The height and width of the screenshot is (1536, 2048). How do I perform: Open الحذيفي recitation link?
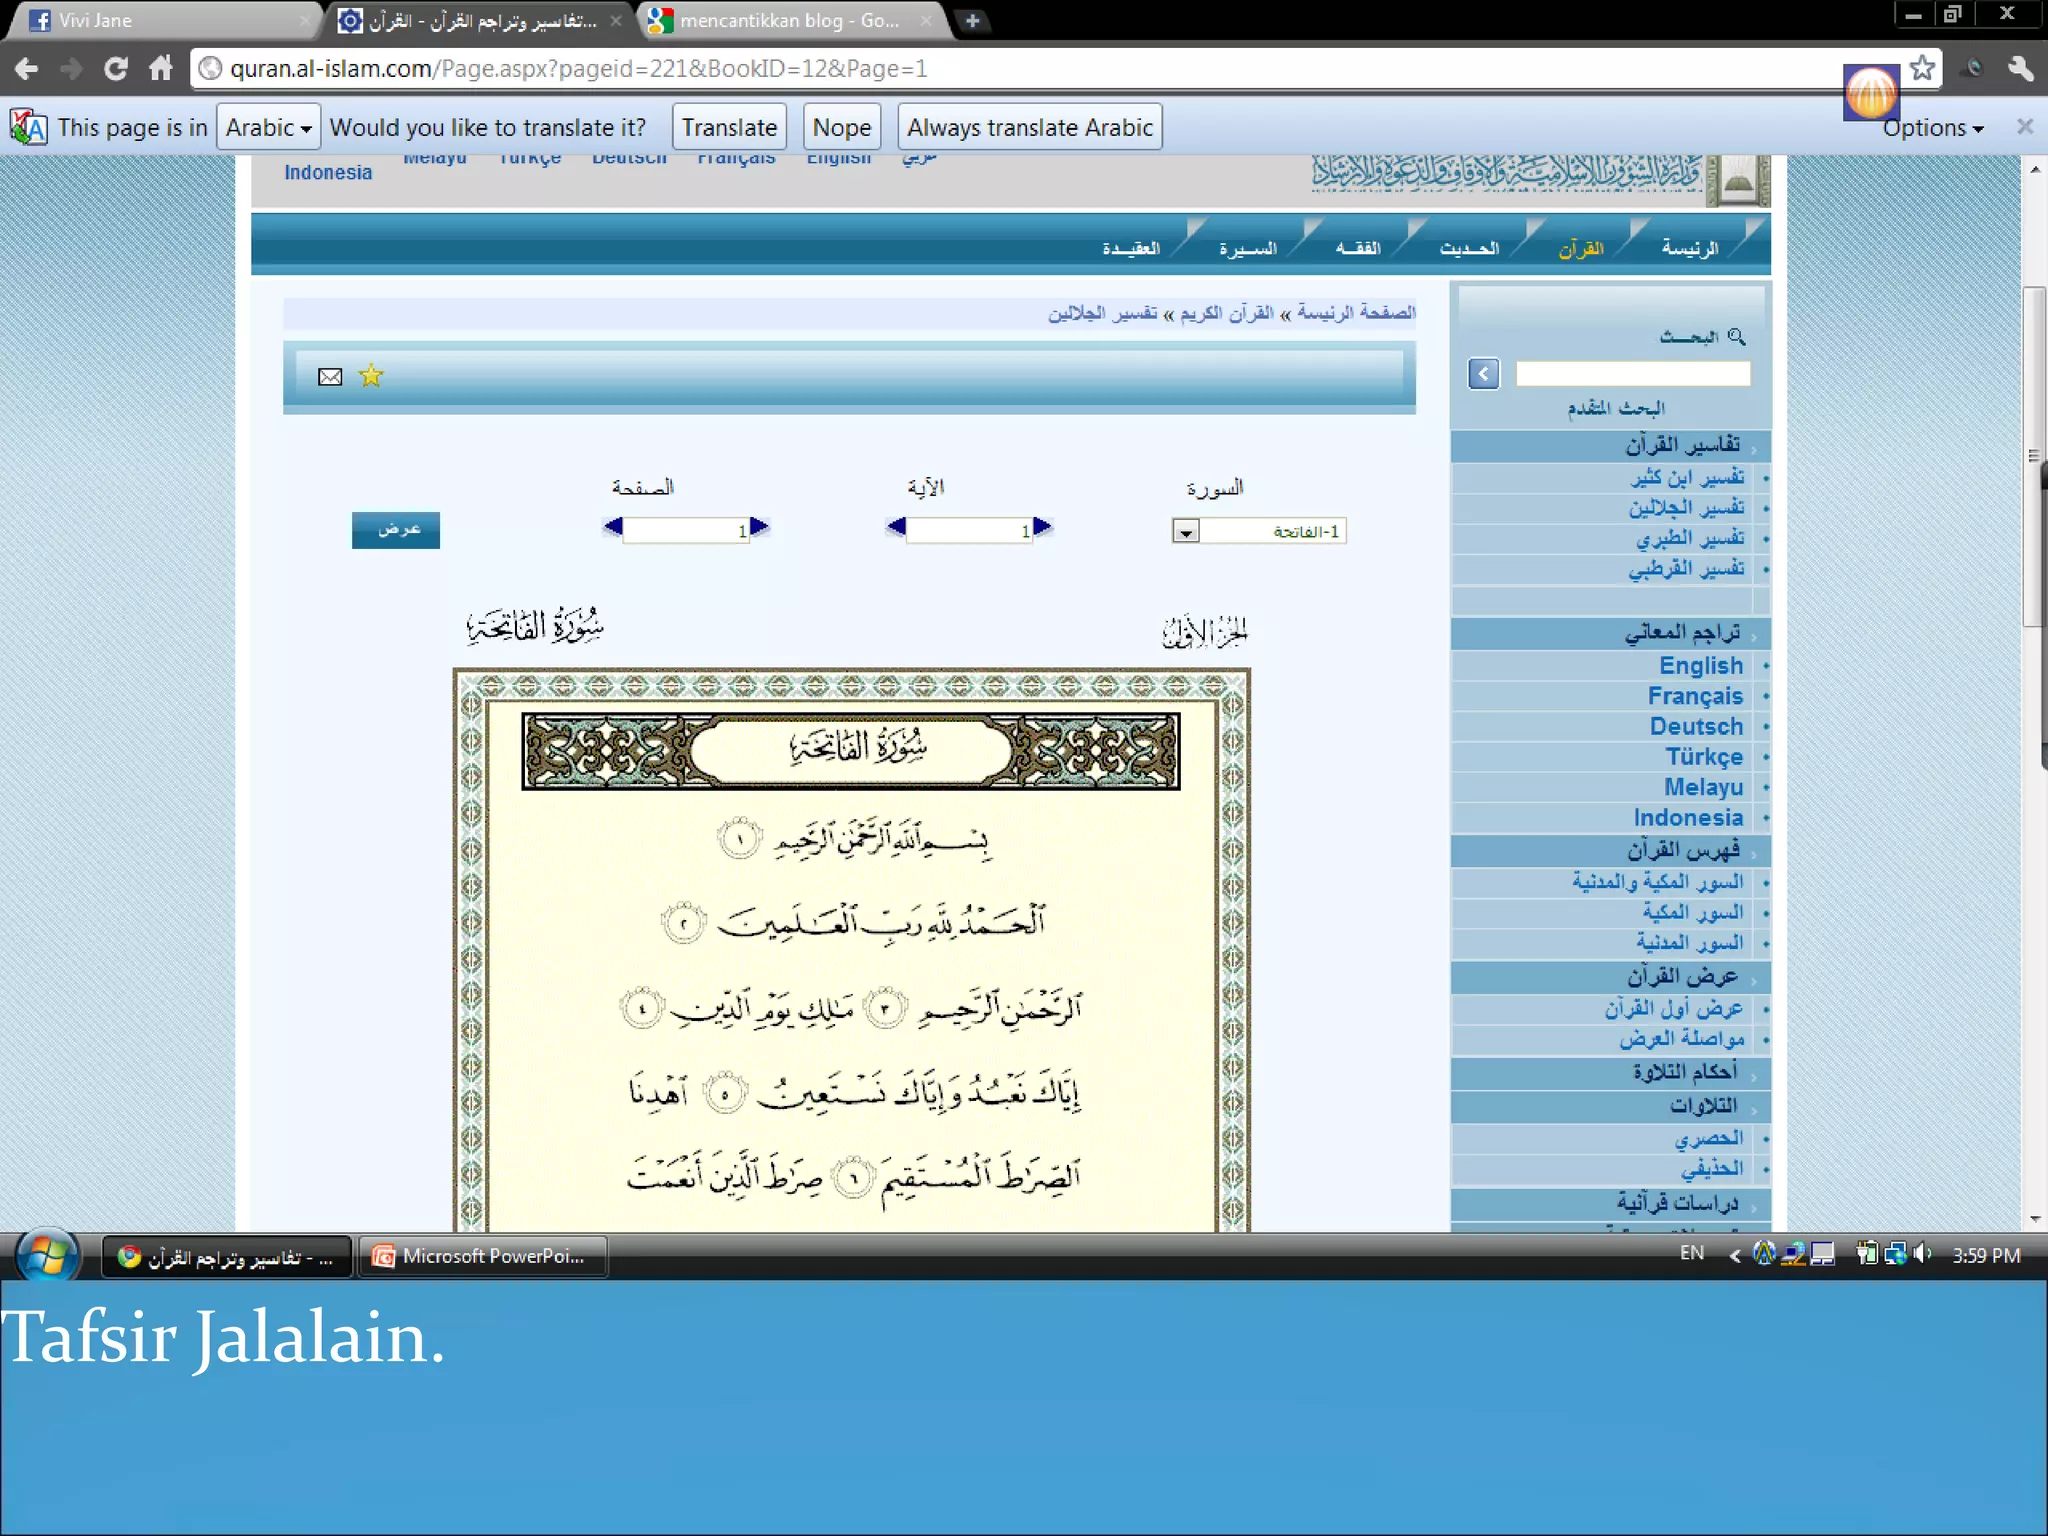pos(1712,1168)
